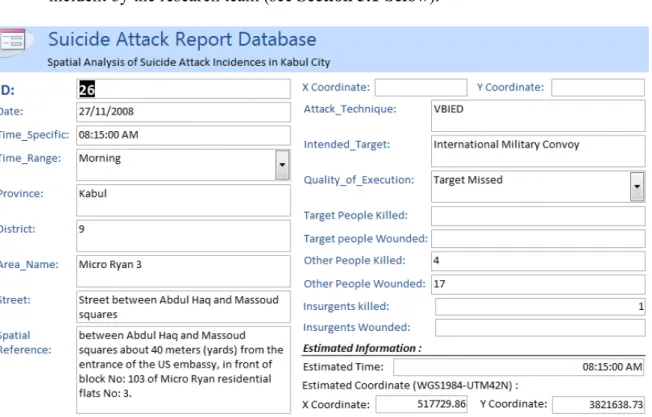Click the Target people Wounded label
652x417 pixels.
366,239
